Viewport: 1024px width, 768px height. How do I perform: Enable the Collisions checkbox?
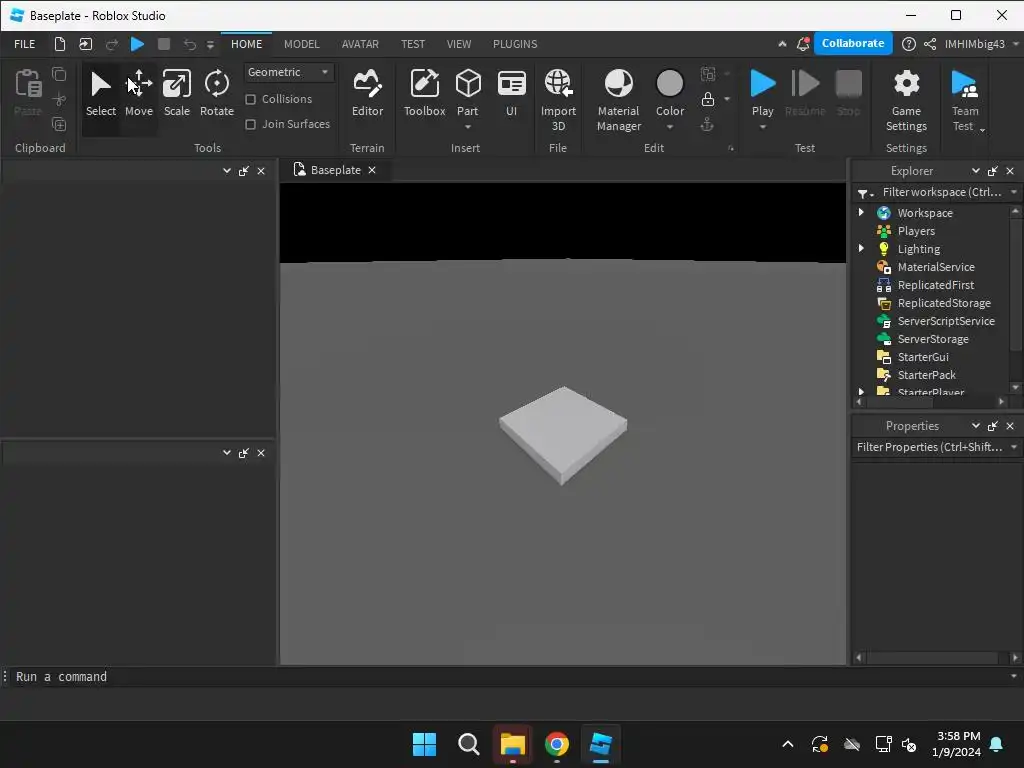point(250,99)
